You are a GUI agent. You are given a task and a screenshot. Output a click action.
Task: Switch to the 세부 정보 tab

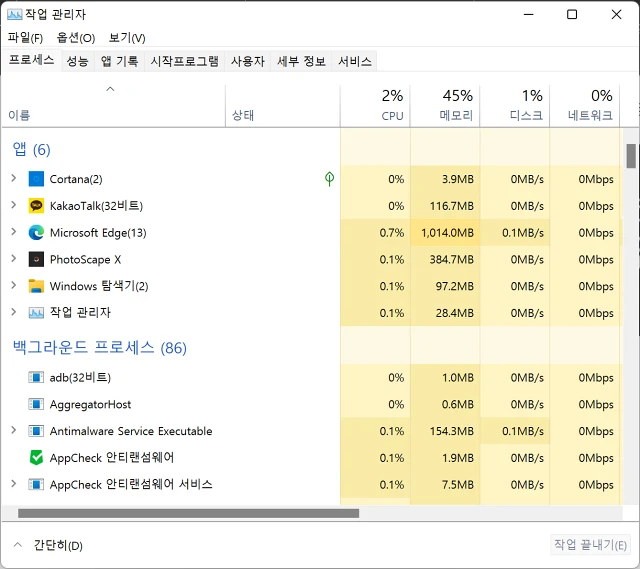(x=301, y=61)
